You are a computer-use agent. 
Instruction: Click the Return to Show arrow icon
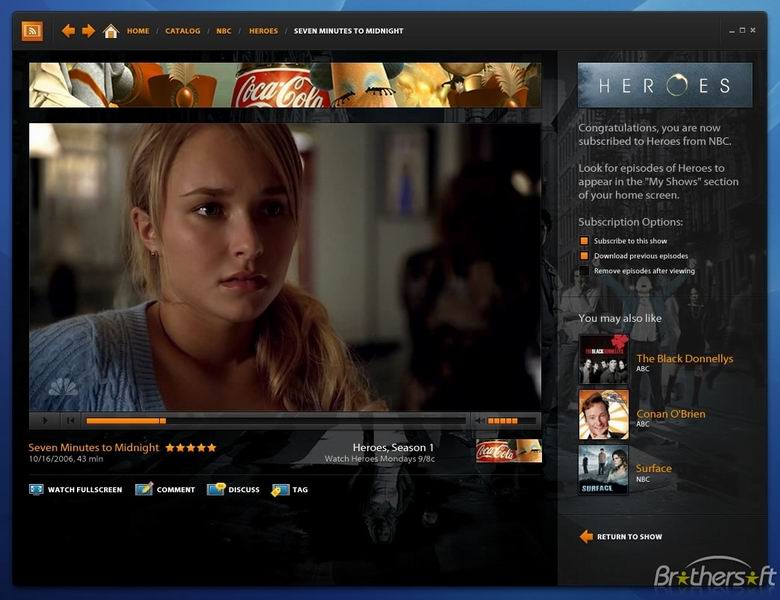coord(586,536)
